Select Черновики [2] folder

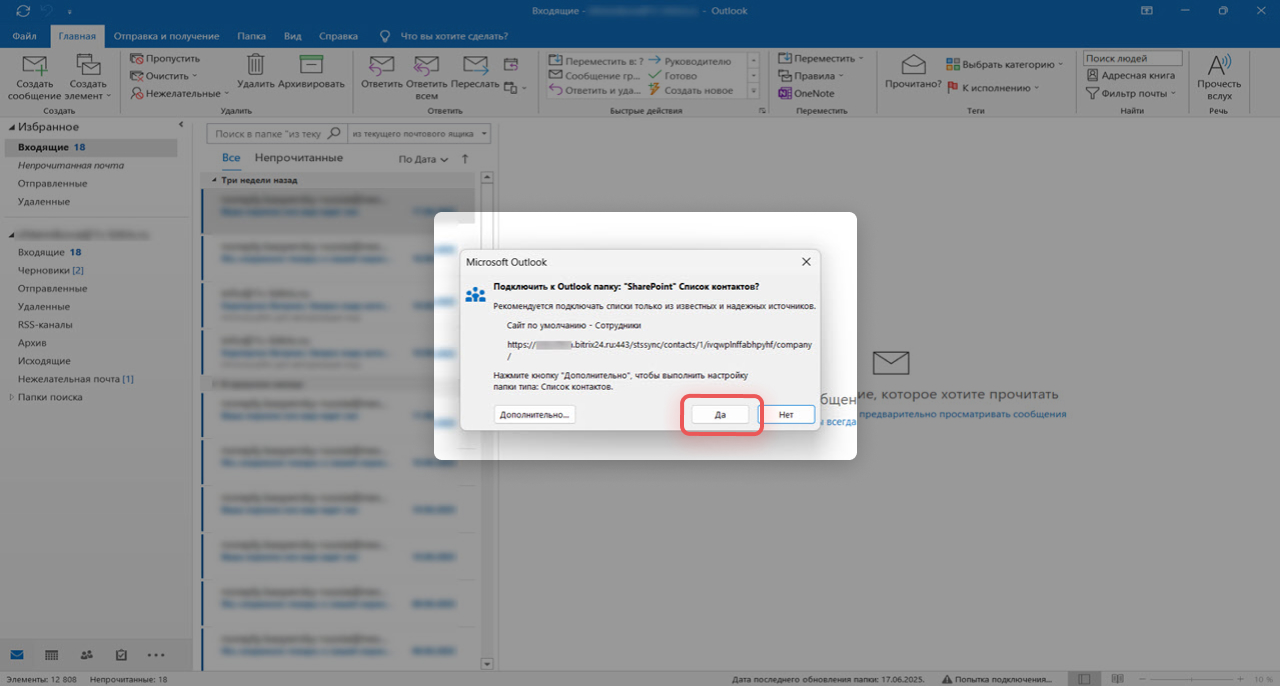(50, 270)
